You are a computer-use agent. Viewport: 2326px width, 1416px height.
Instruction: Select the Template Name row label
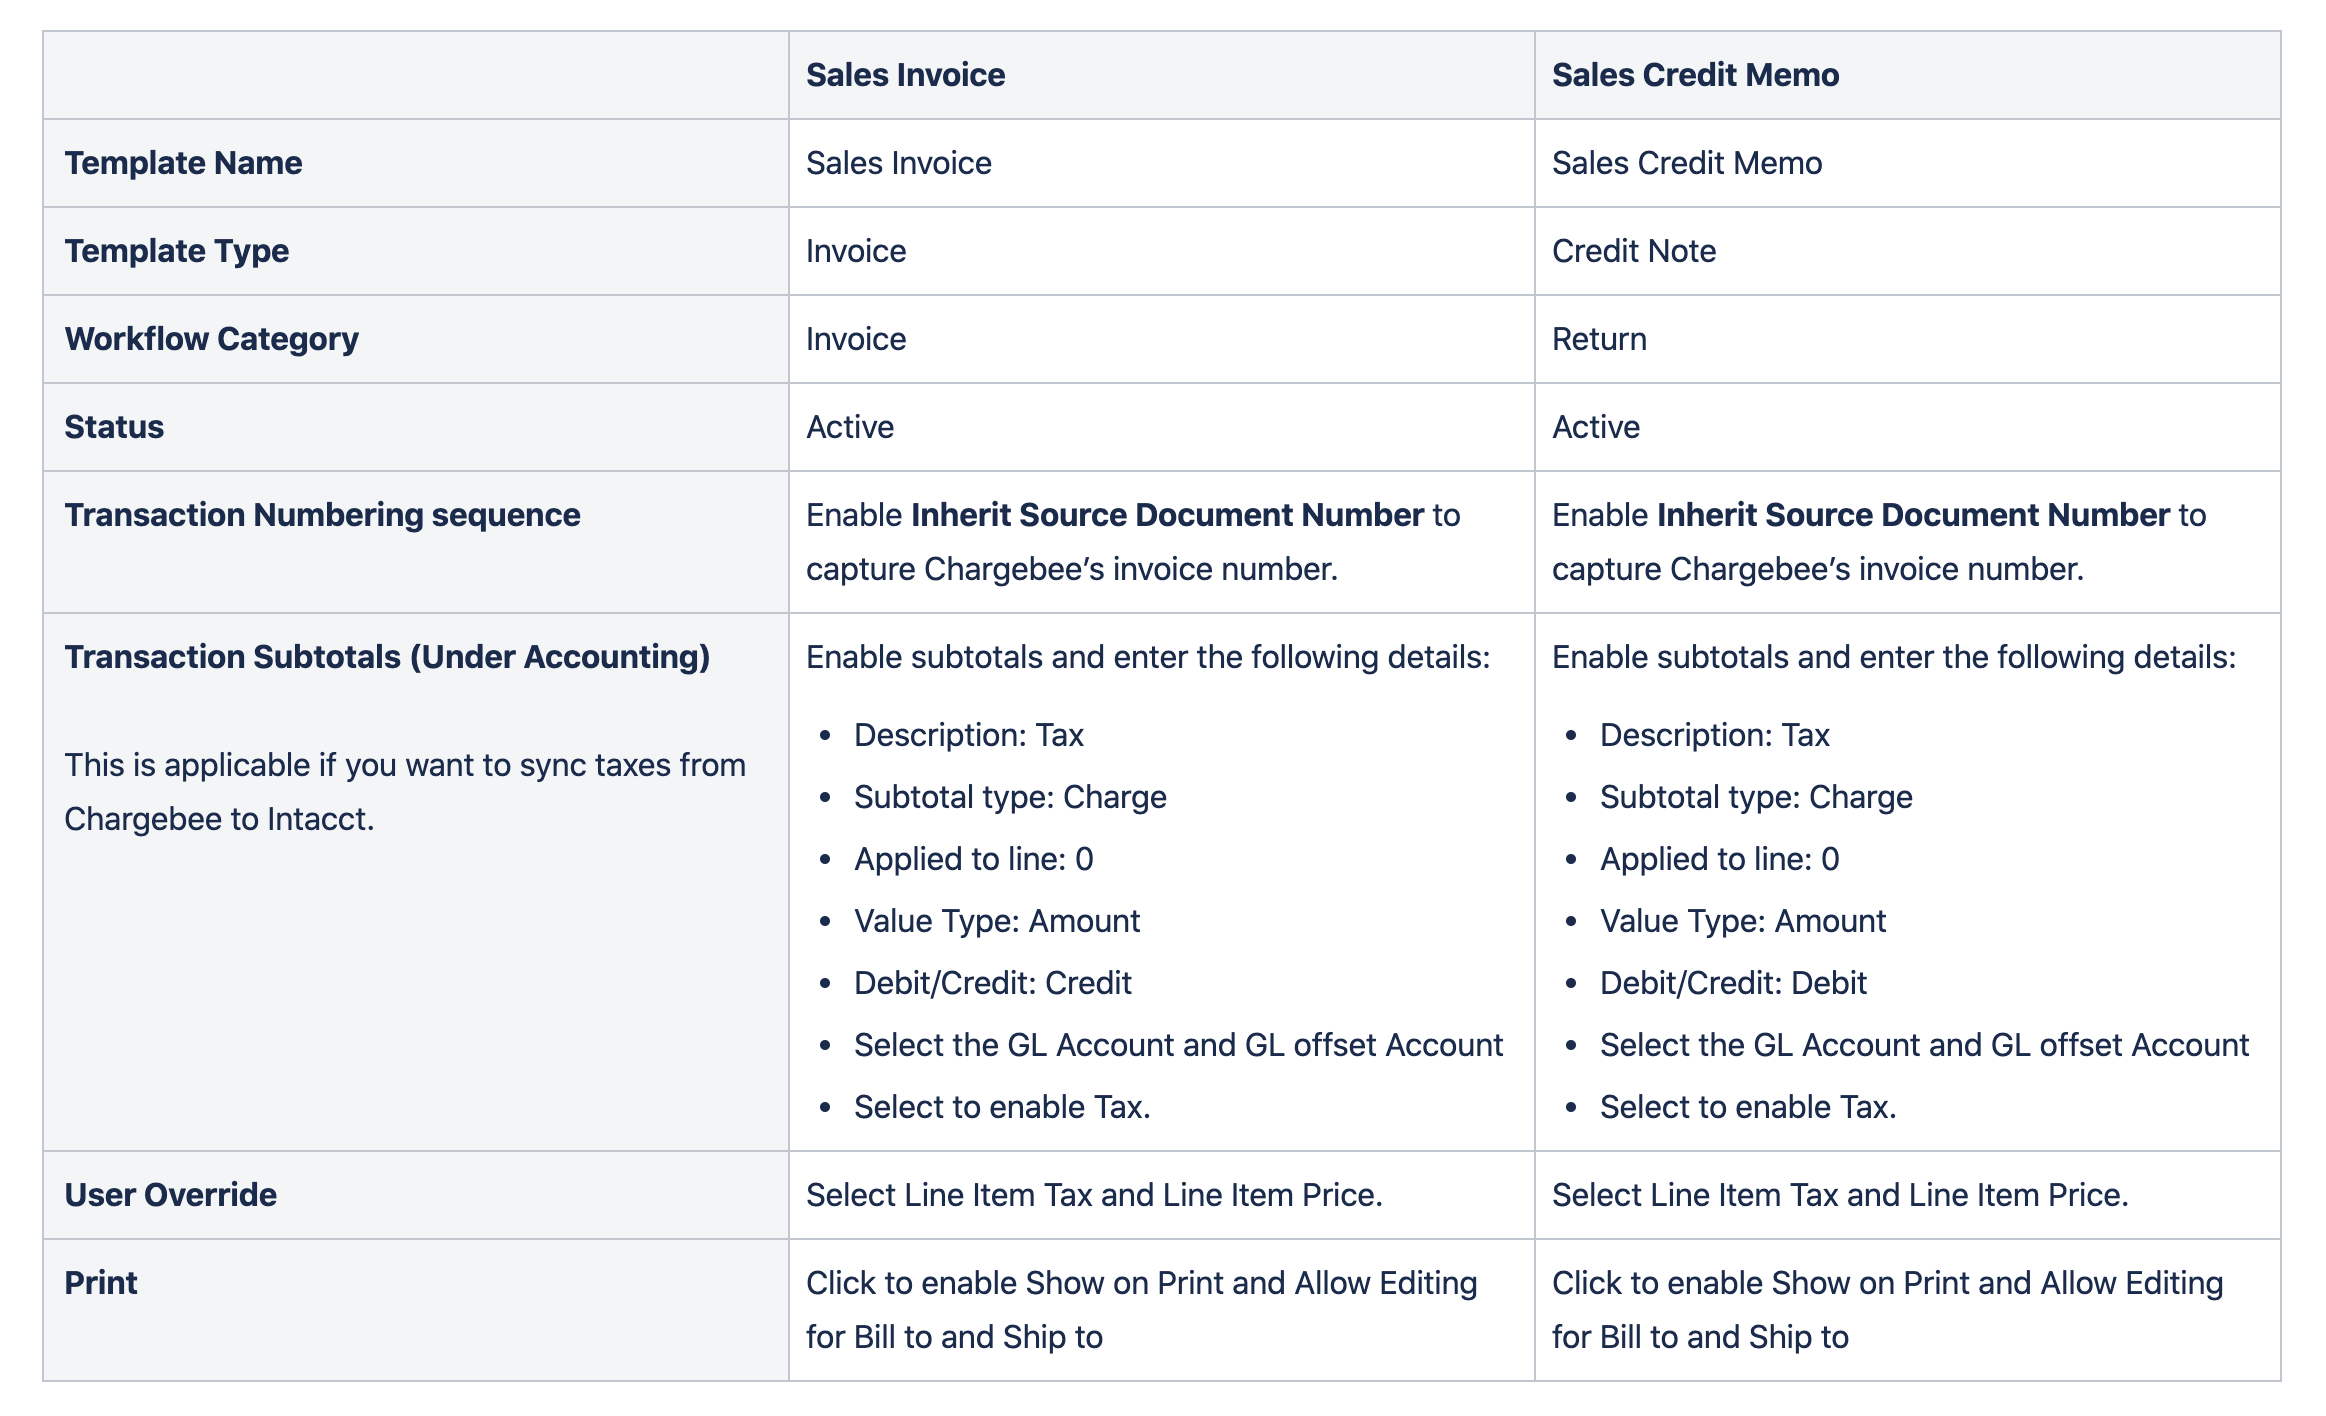point(183,163)
